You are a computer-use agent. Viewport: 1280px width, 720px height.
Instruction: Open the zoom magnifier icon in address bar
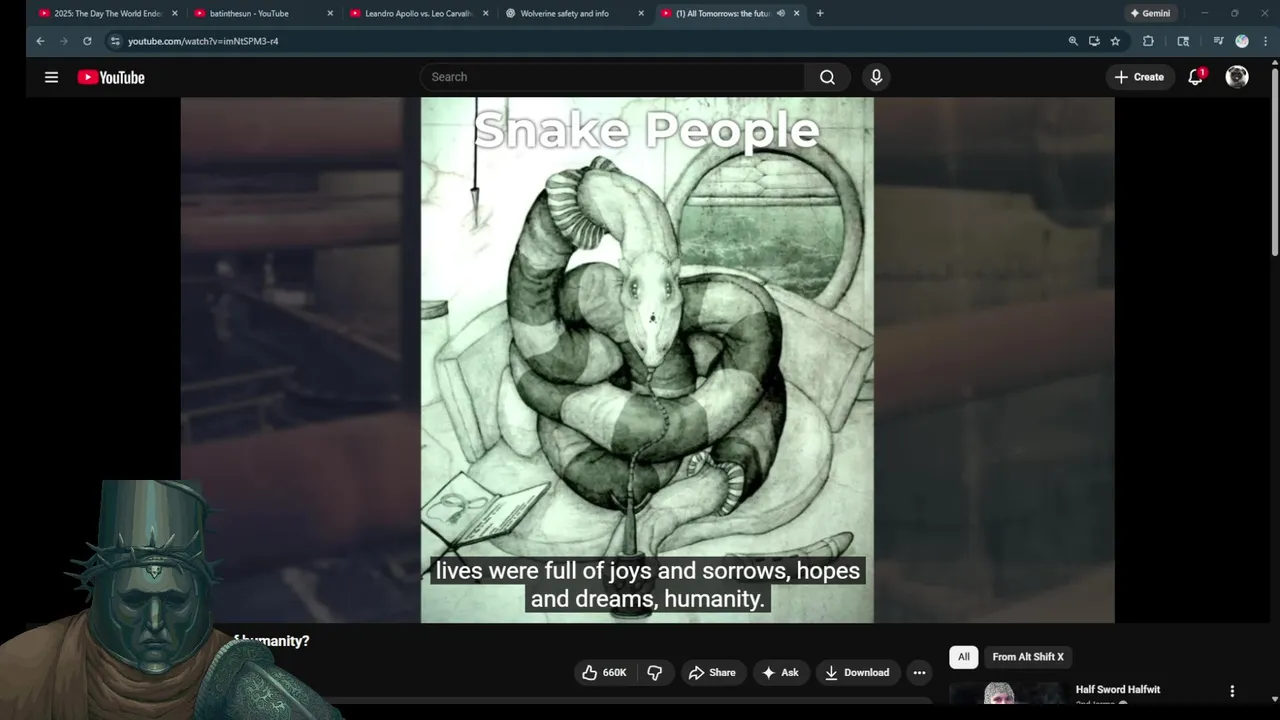(1073, 41)
